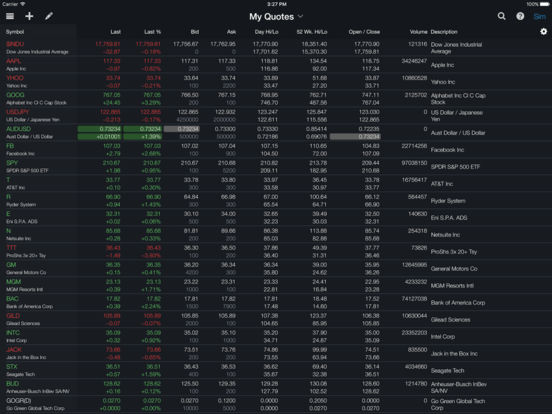Select the USDJPY symbol

[18, 112]
